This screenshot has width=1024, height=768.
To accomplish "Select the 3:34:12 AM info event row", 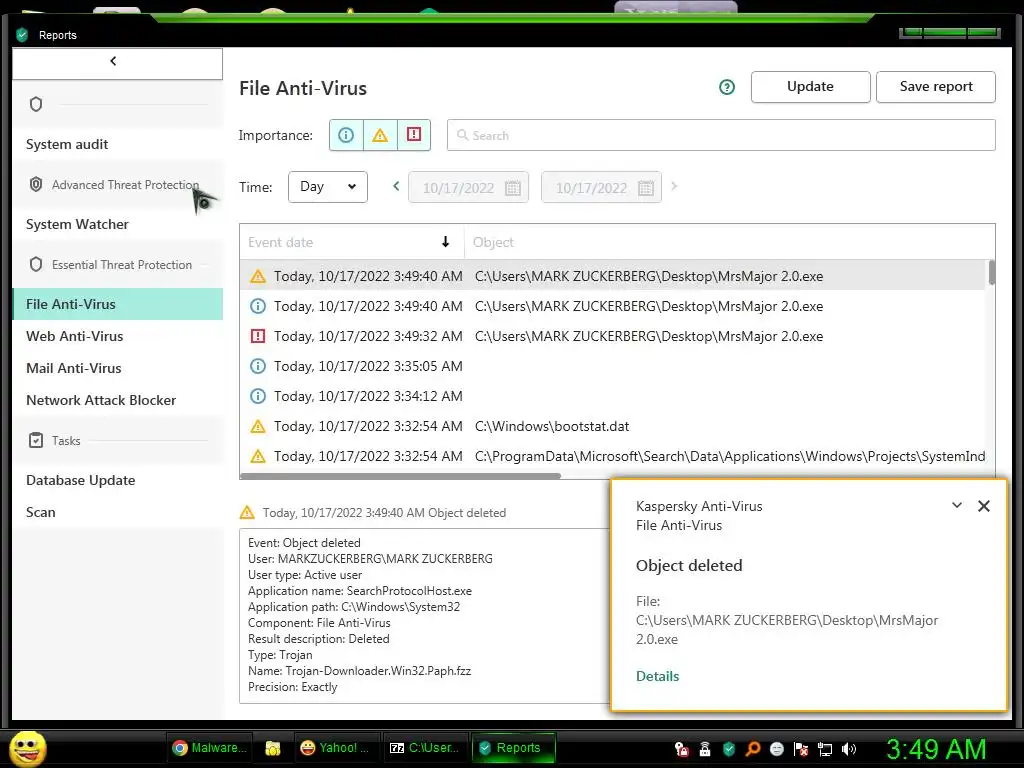I will point(613,396).
